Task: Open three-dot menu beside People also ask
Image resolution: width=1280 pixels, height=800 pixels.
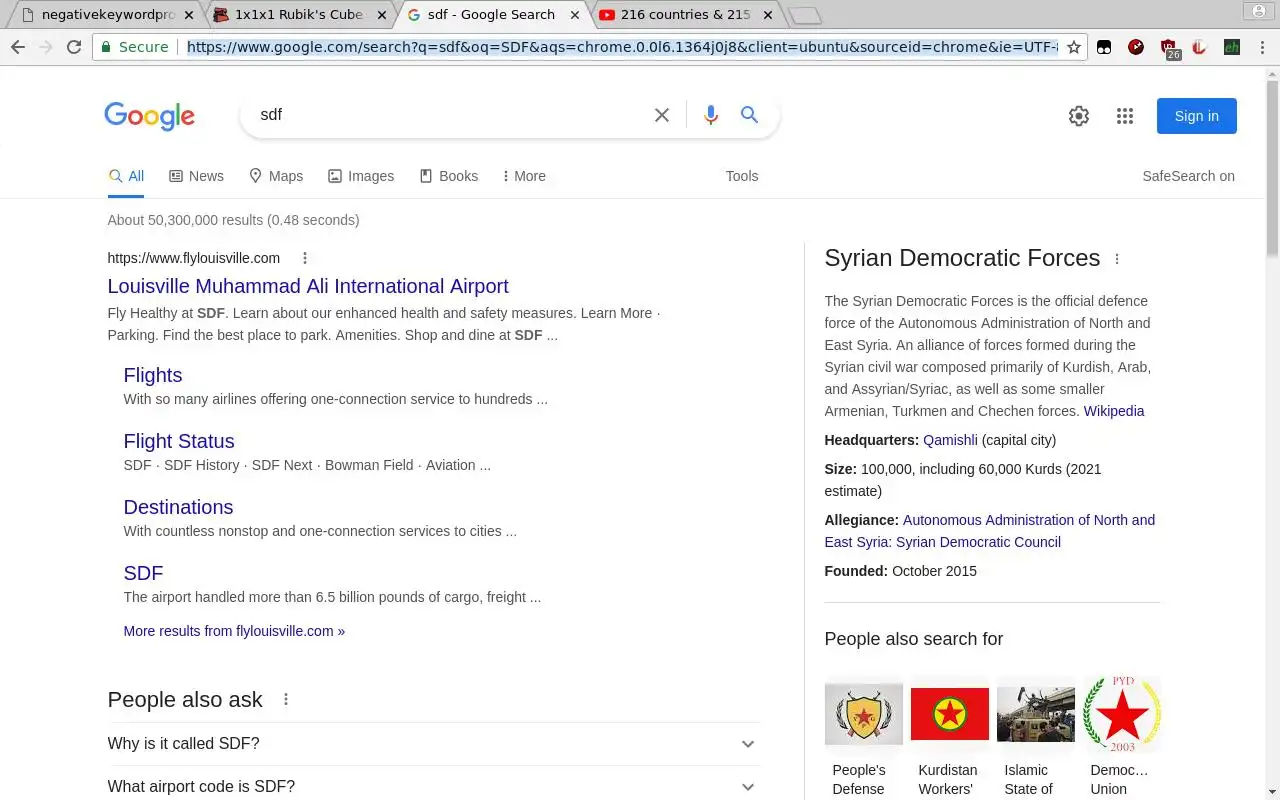Action: pyautogui.click(x=286, y=700)
